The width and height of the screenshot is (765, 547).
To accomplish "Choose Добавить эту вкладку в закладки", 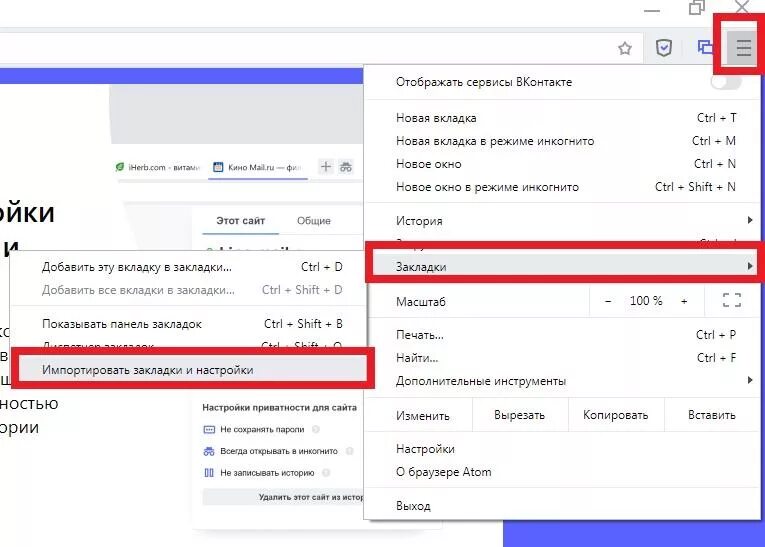I will click(x=189, y=267).
